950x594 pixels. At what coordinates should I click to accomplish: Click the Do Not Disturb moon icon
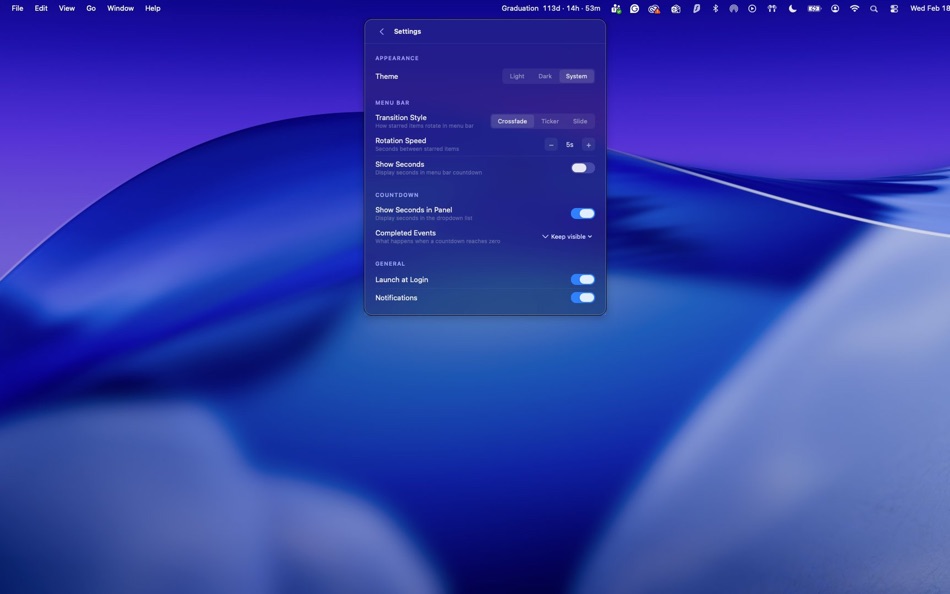(793, 7)
